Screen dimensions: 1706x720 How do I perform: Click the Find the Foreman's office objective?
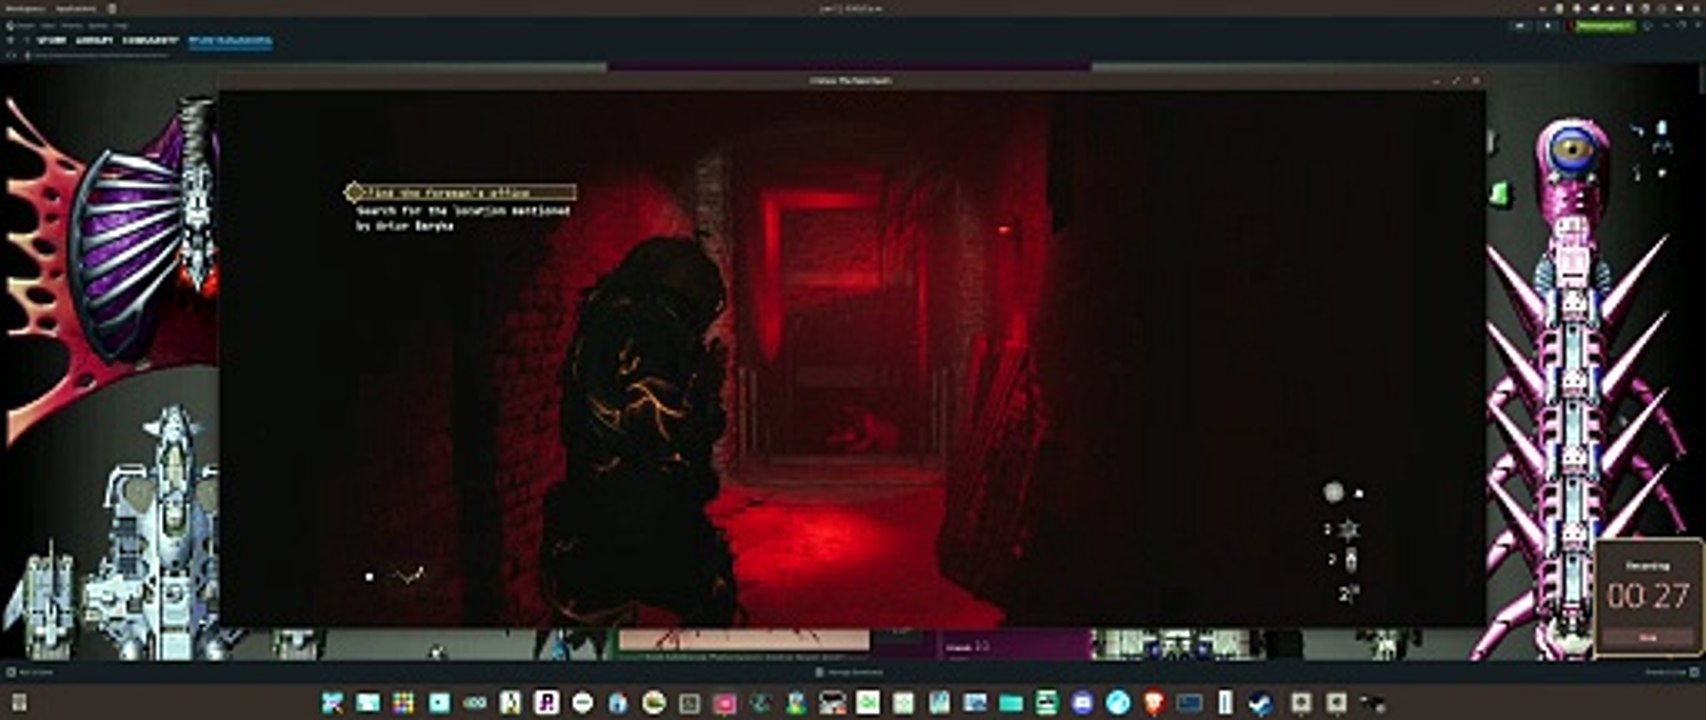click(x=462, y=192)
